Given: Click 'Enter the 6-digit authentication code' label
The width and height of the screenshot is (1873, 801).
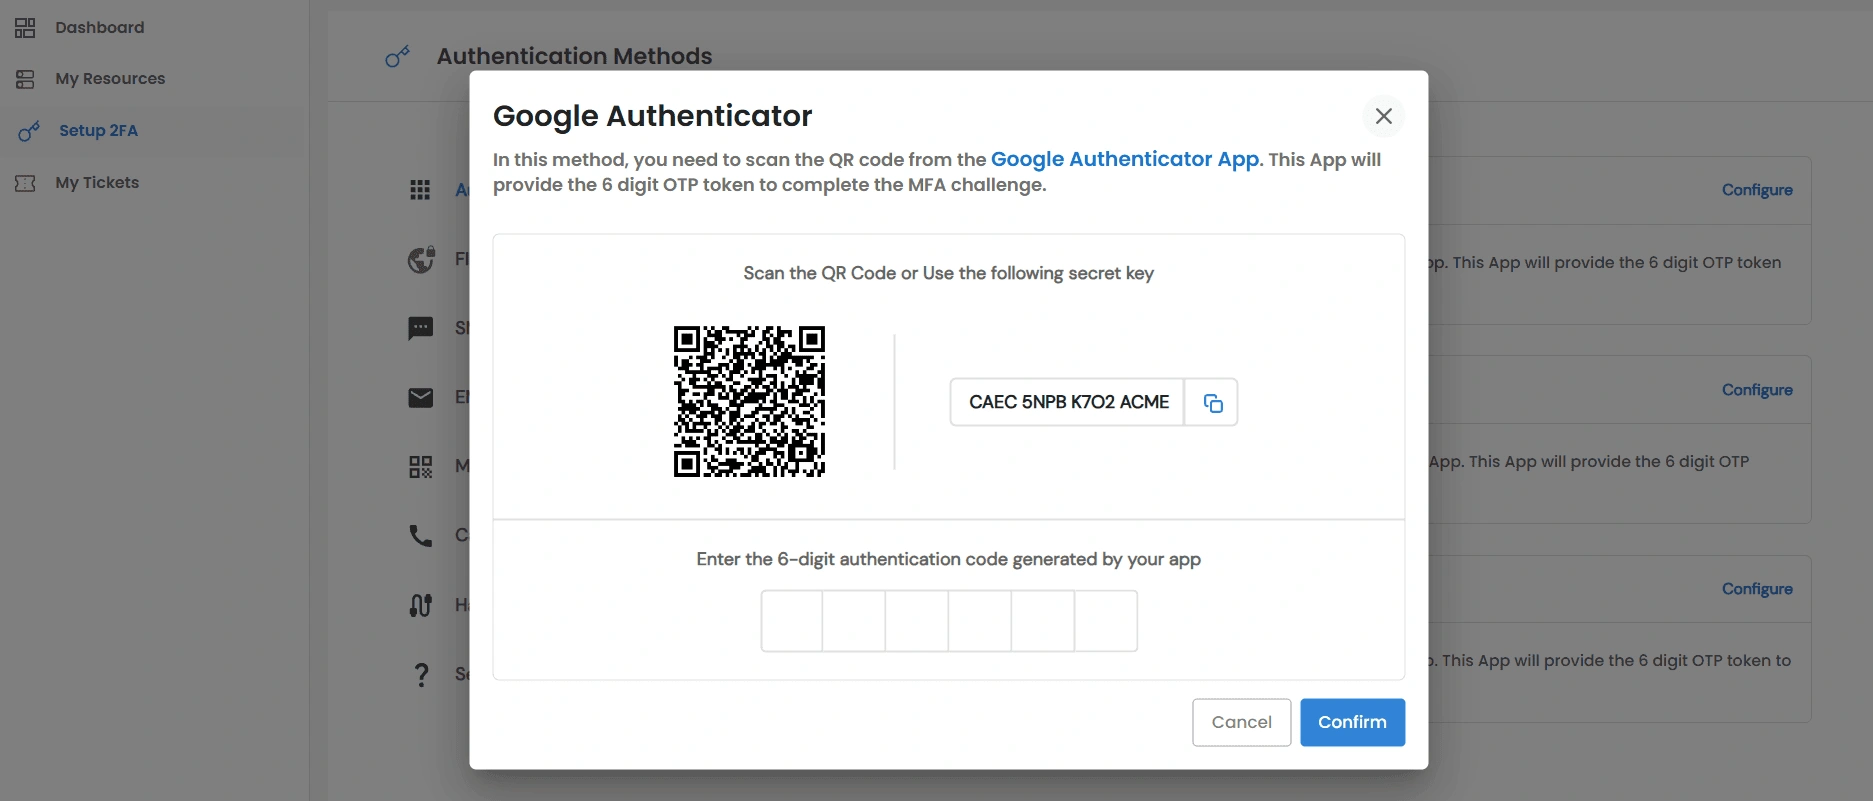Looking at the screenshot, I should (948, 559).
